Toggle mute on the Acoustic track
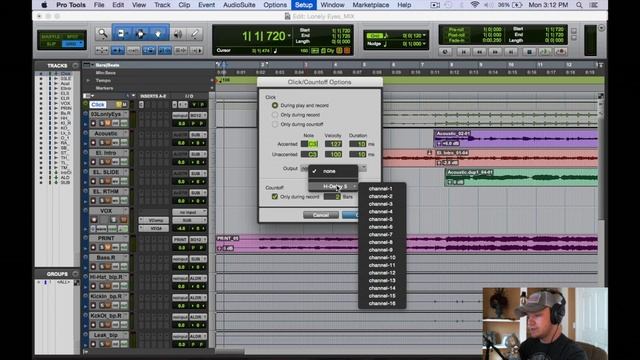This screenshot has height=360, width=640. pyautogui.click(x=108, y=142)
